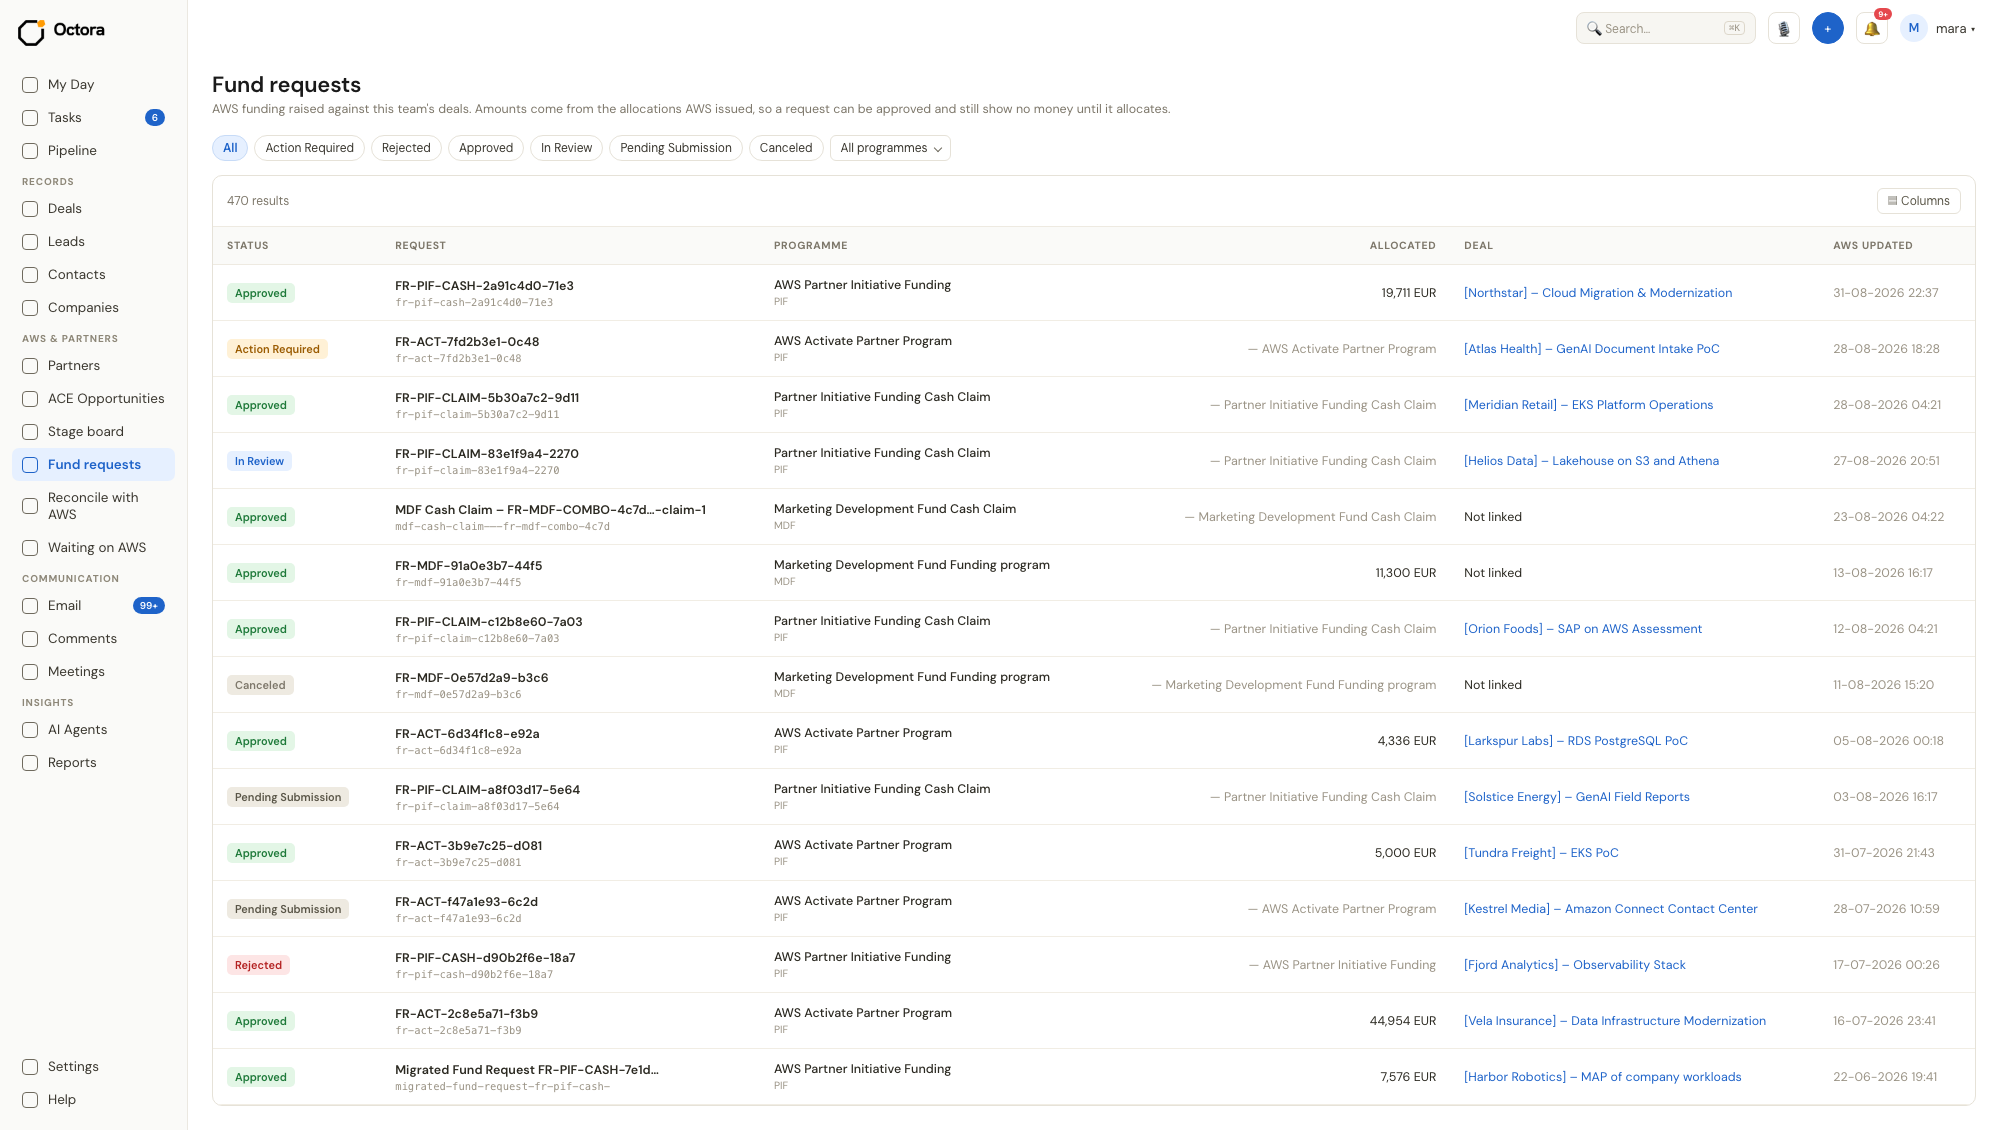The image size is (2000, 1130).
Task: Select the Pipeline sidebar item
Action: coord(94,151)
